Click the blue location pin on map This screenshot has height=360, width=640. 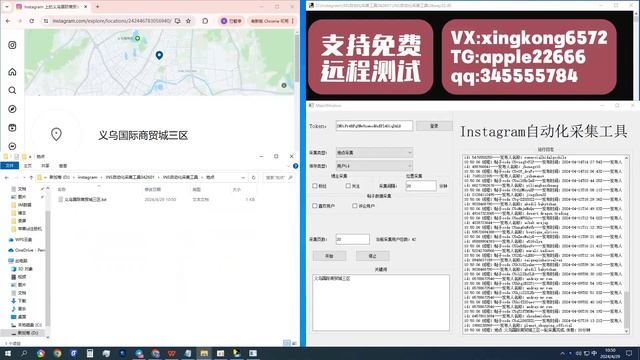pos(159,55)
